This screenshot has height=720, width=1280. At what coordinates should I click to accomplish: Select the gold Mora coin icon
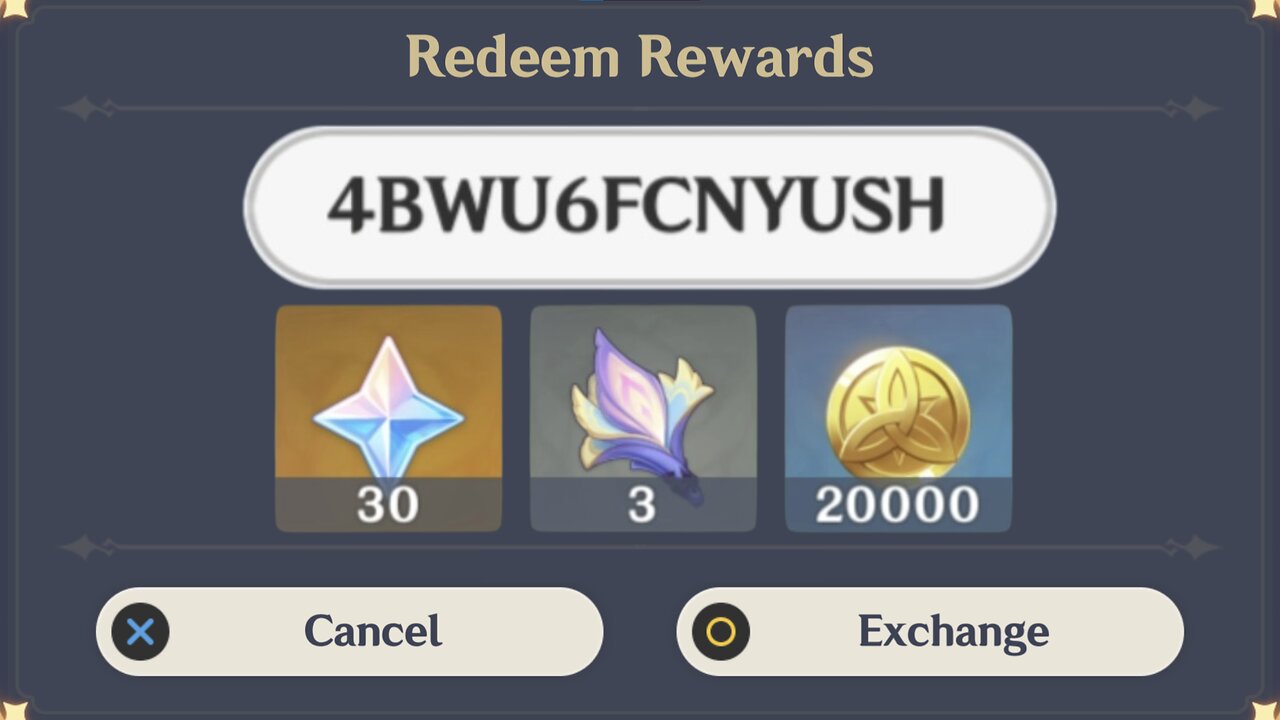[x=898, y=413]
